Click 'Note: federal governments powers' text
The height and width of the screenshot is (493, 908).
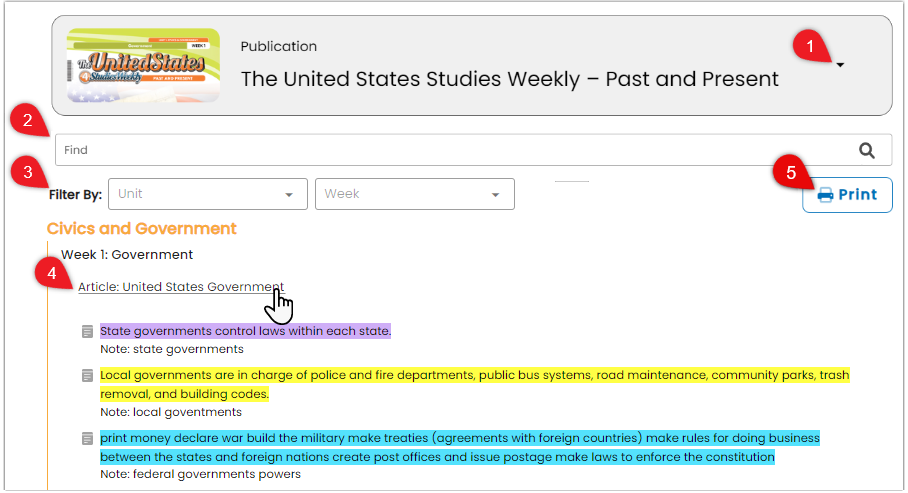(200, 474)
